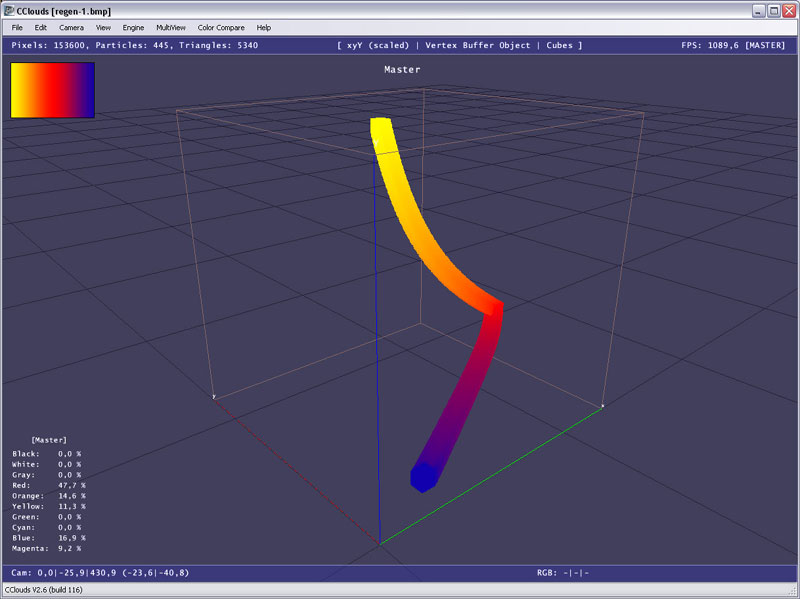Click the xyY (scaled) mode text

pyautogui.click(x=380, y=45)
